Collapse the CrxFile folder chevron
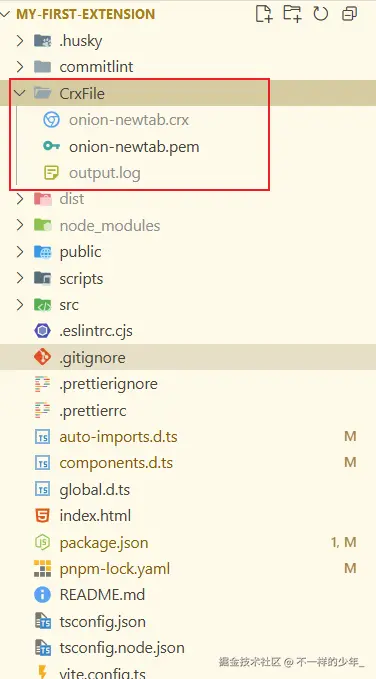Viewport: 376px width, 679px height. click(x=19, y=93)
